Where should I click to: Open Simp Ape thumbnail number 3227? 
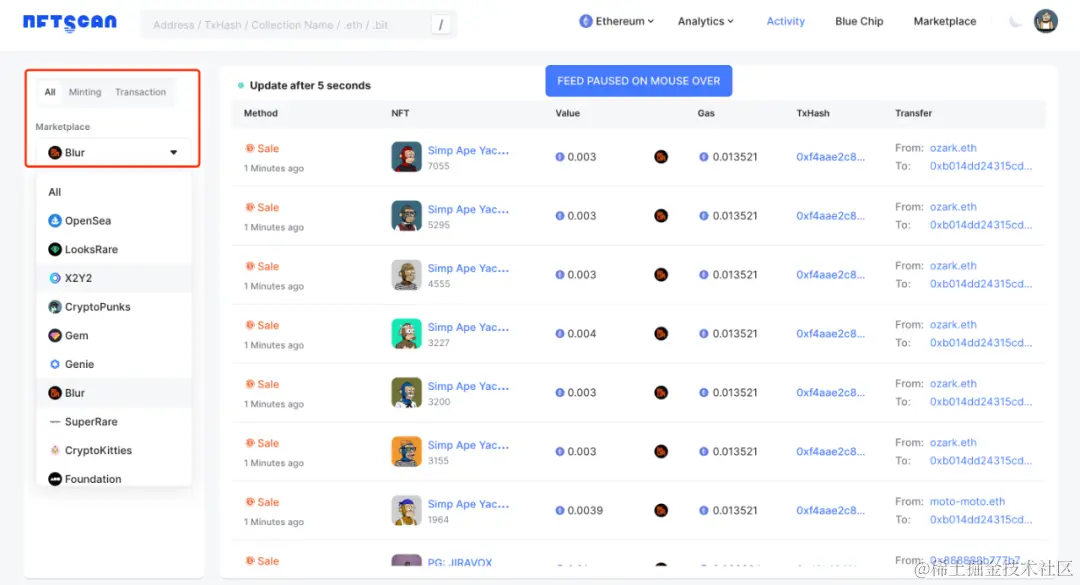(x=406, y=333)
